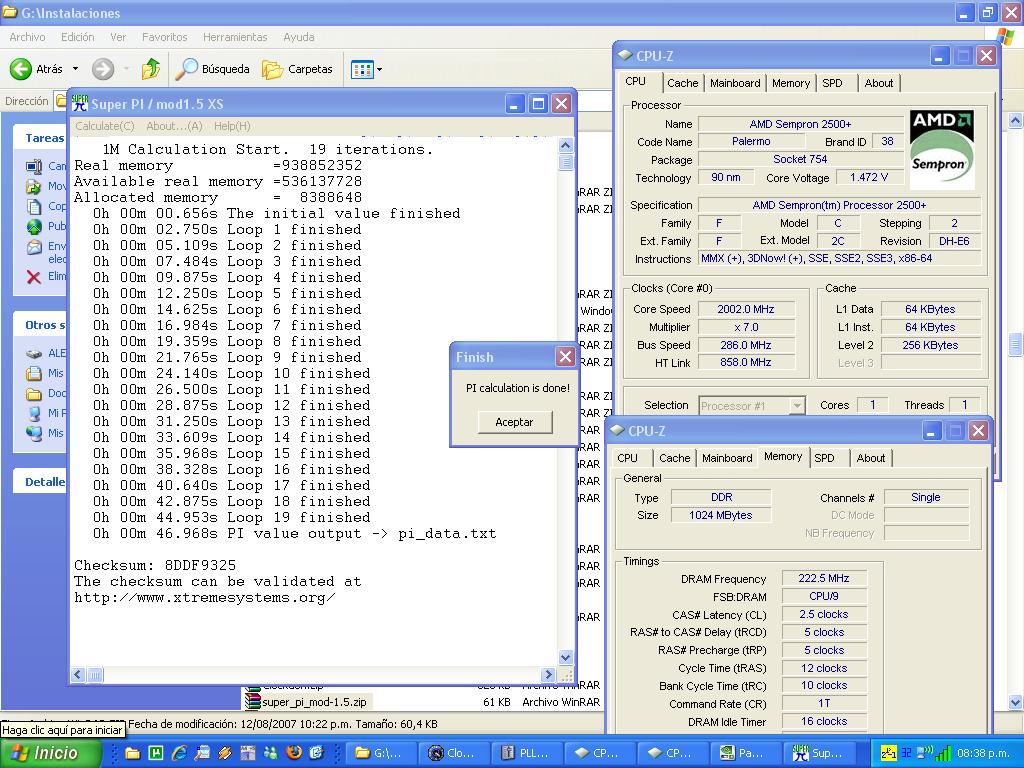Click the Eliminar red X task icon

coord(34,277)
